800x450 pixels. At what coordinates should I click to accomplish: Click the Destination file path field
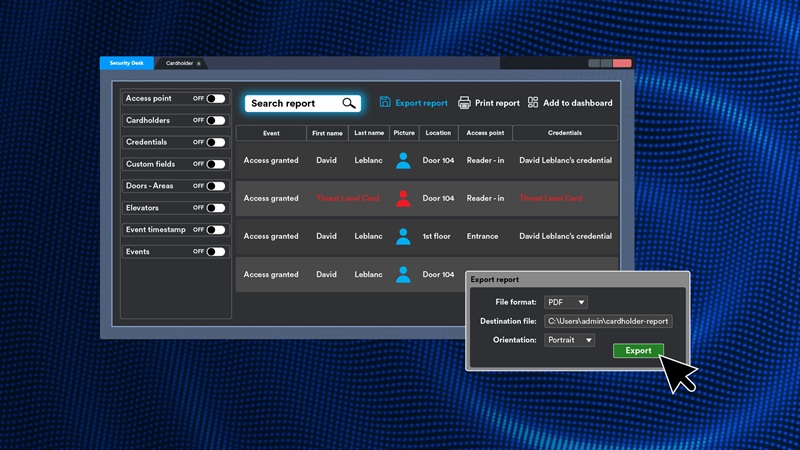point(608,321)
